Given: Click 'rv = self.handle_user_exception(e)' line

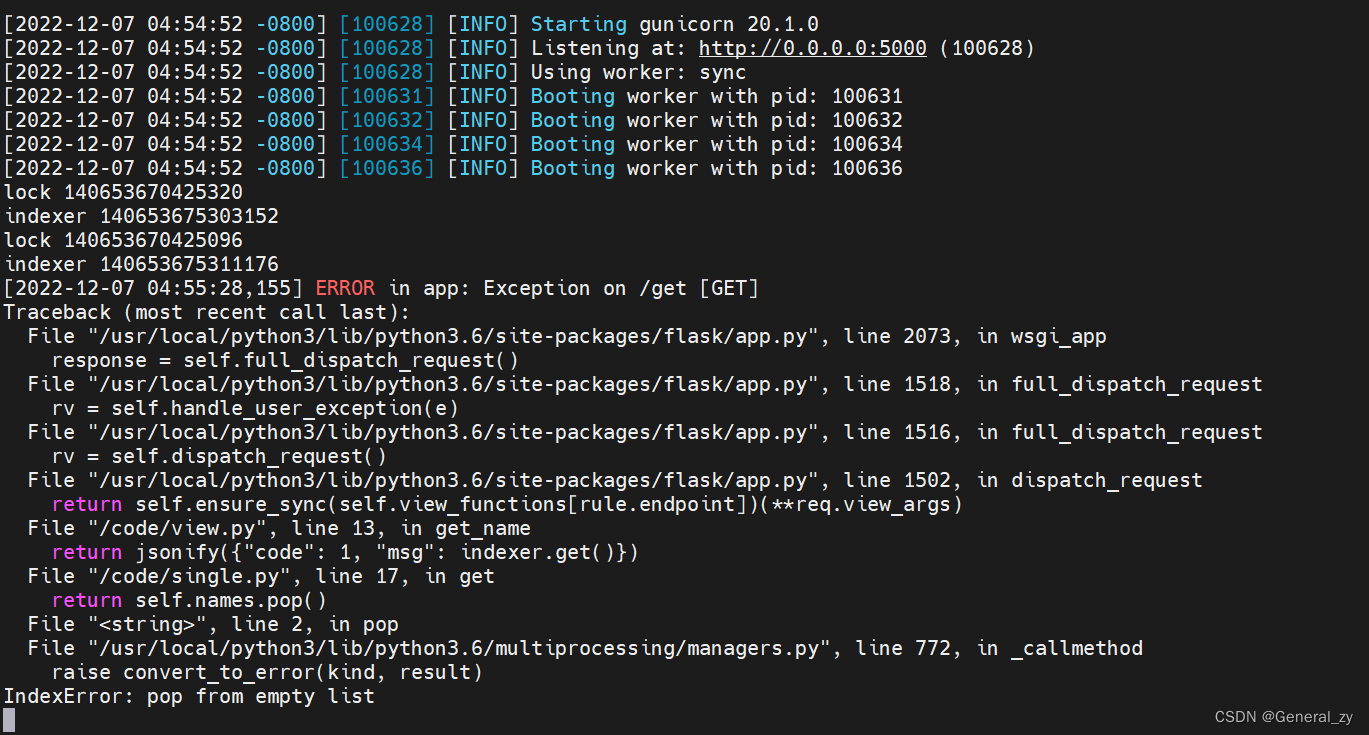Looking at the screenshot, I should tap(255, 408).
